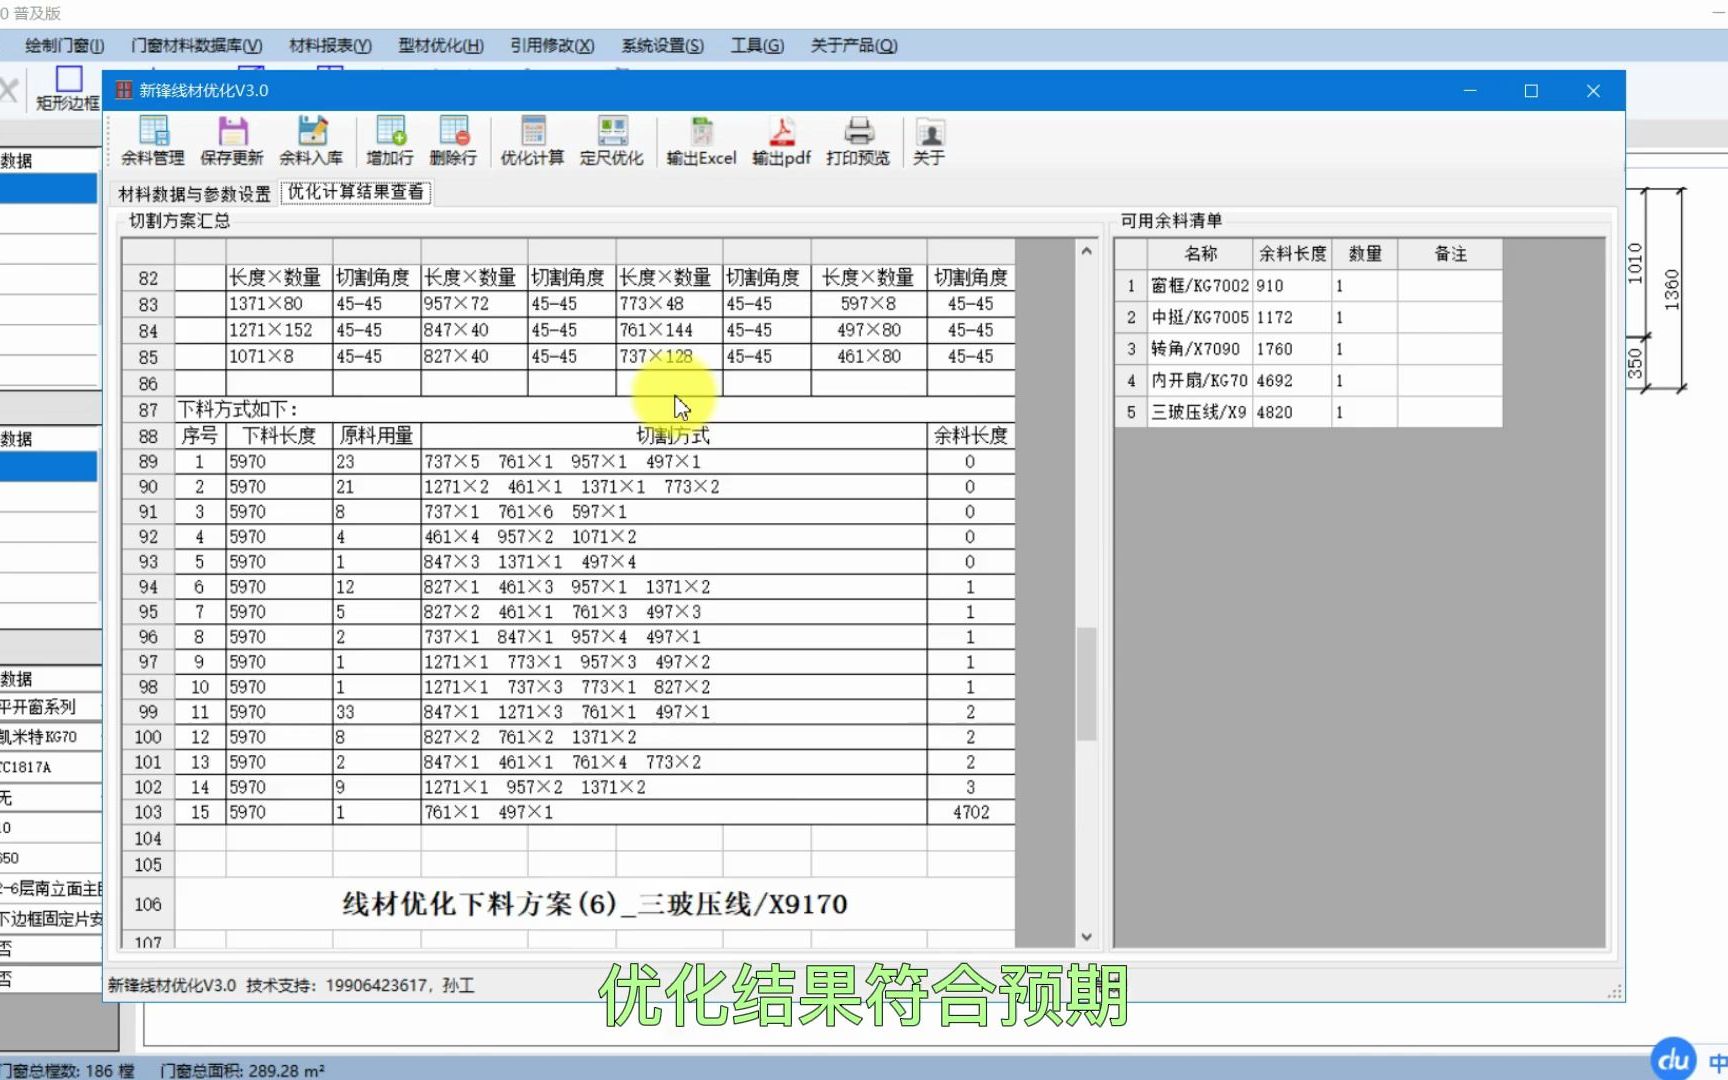Screen dimensions: 1728x1080
Task: Click the 余料入库 toolbar icon
Action: [311, 140]
